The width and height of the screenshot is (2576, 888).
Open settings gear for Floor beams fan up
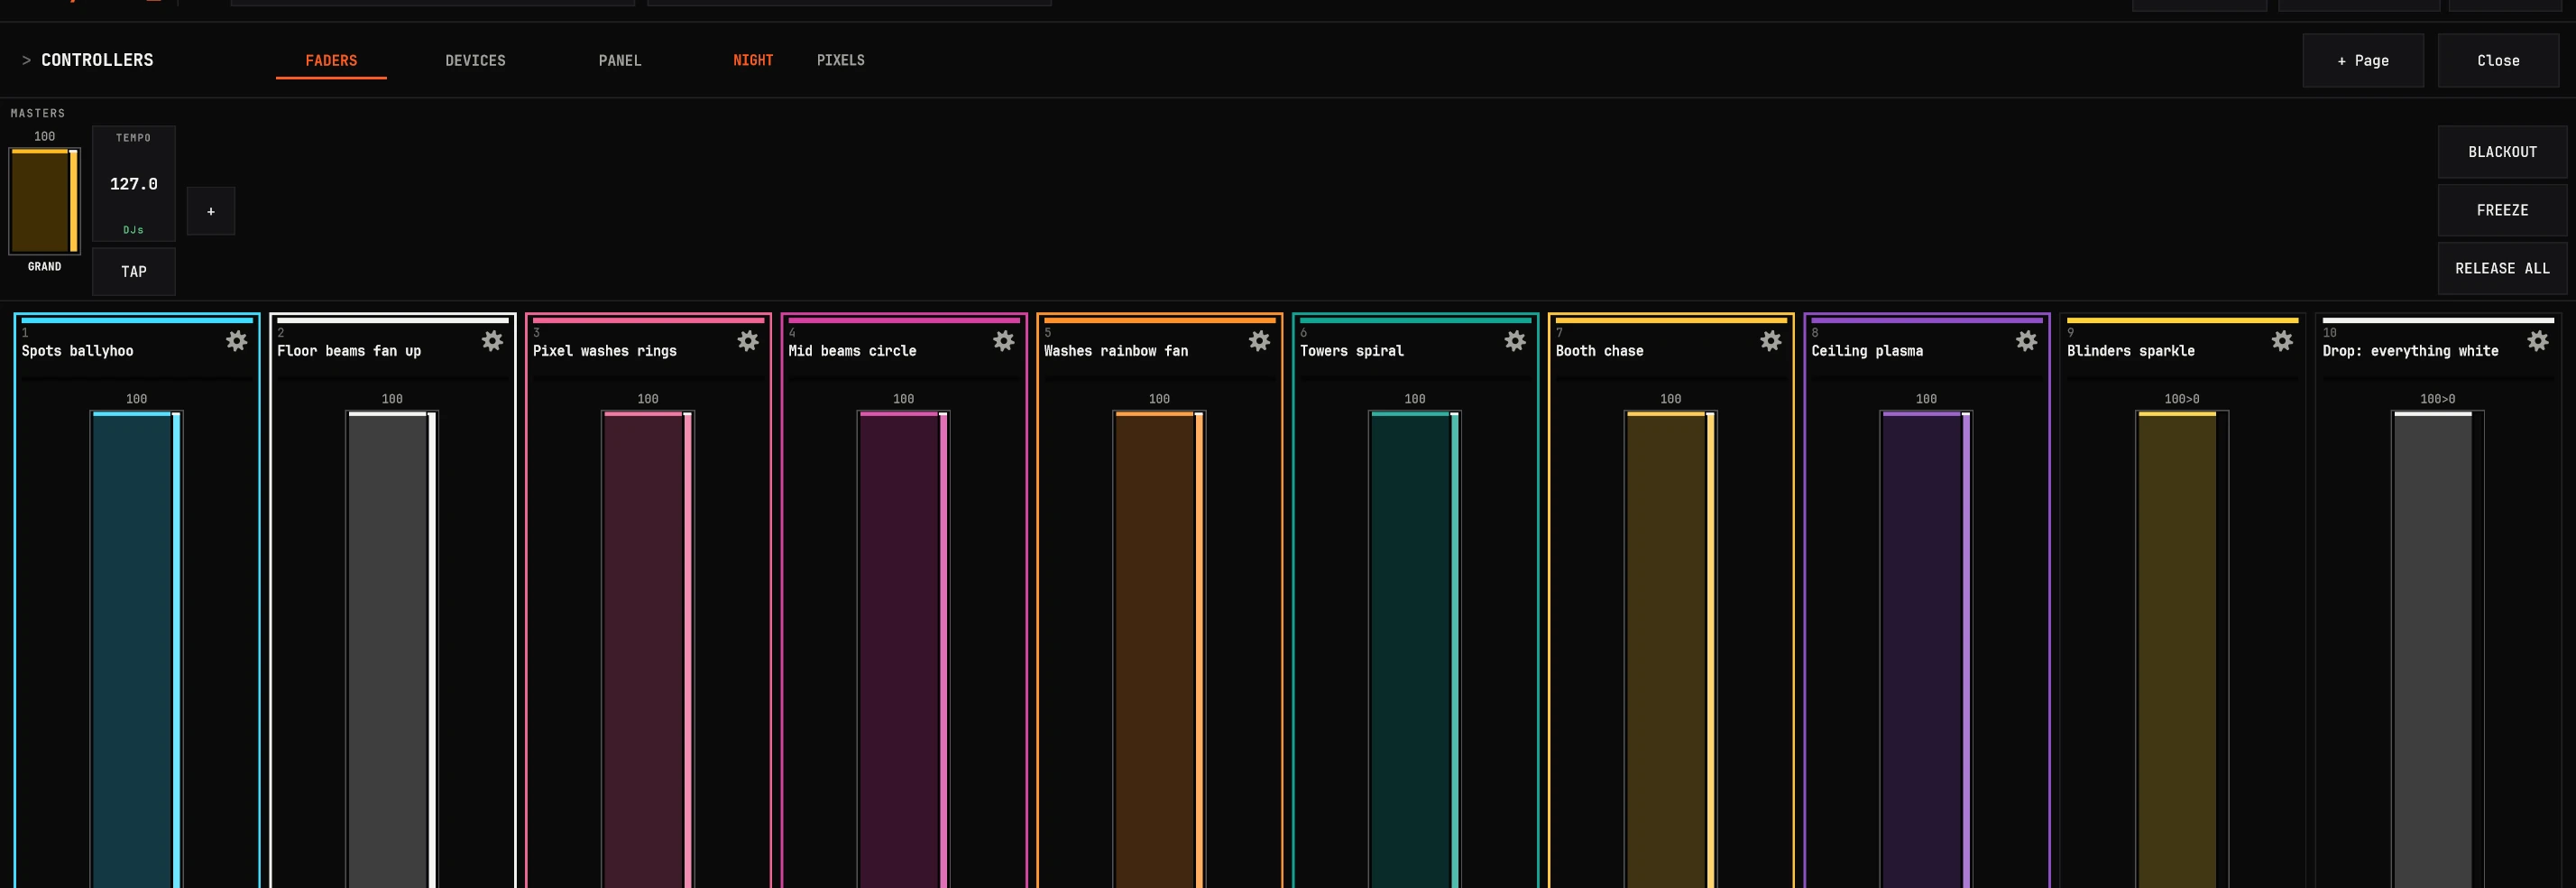(492, 341)
